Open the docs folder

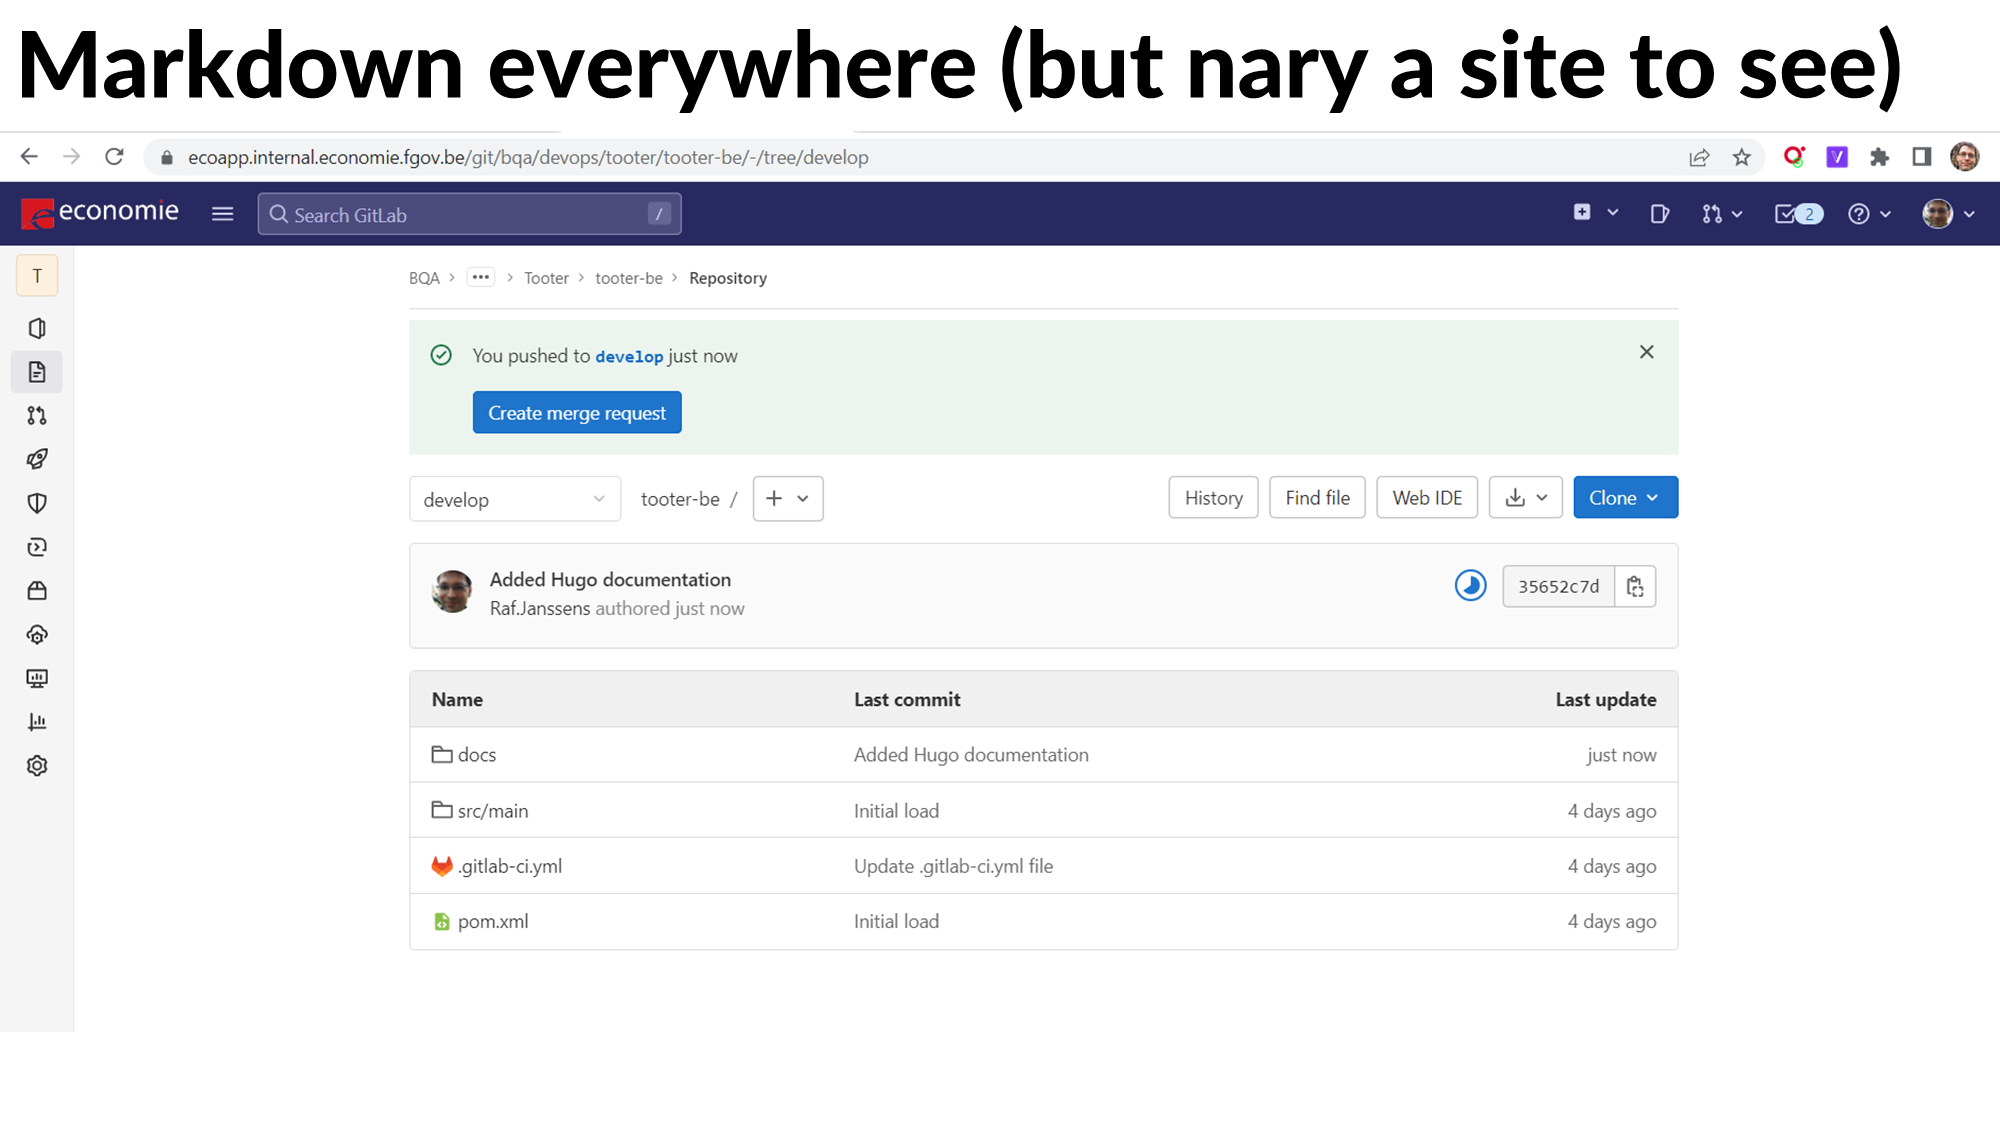pyautogui.click(x=476, y=755)
